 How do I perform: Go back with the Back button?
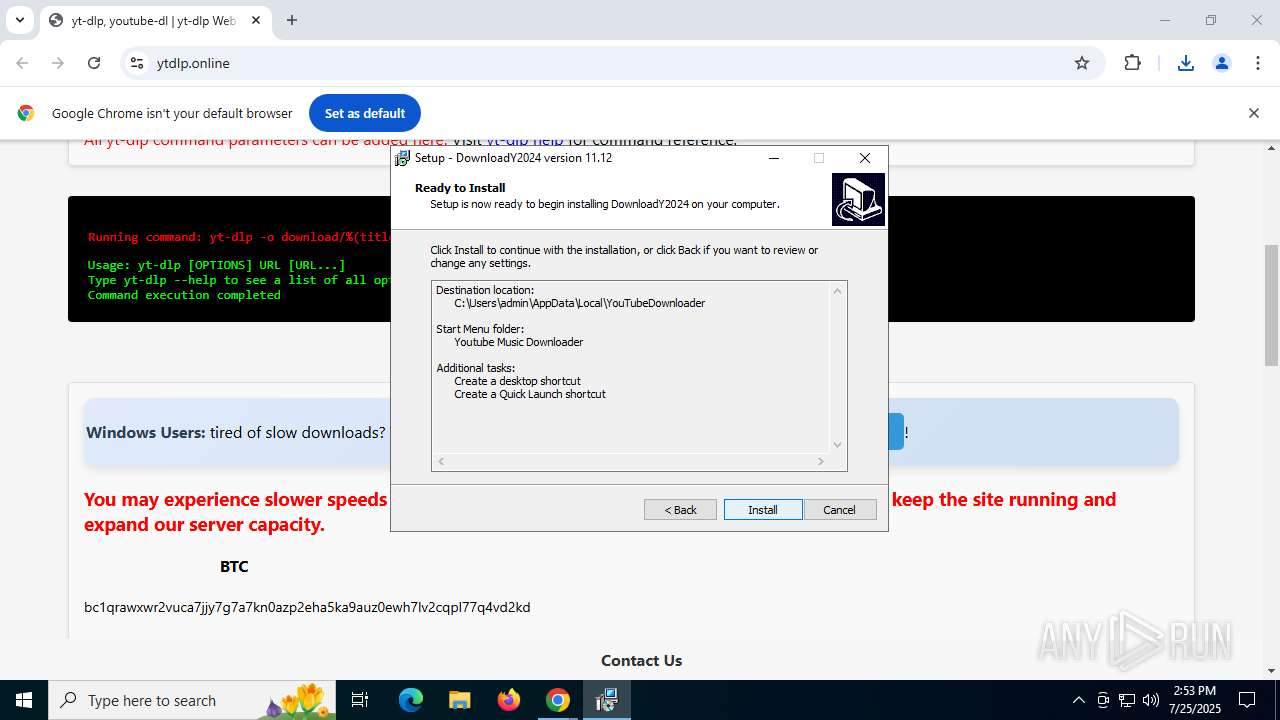[x=680, y=510]
